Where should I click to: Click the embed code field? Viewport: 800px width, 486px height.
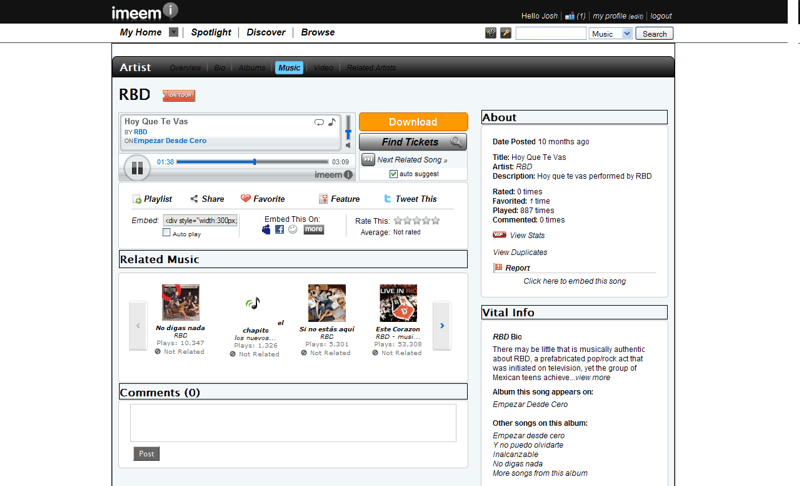point(200,220)
